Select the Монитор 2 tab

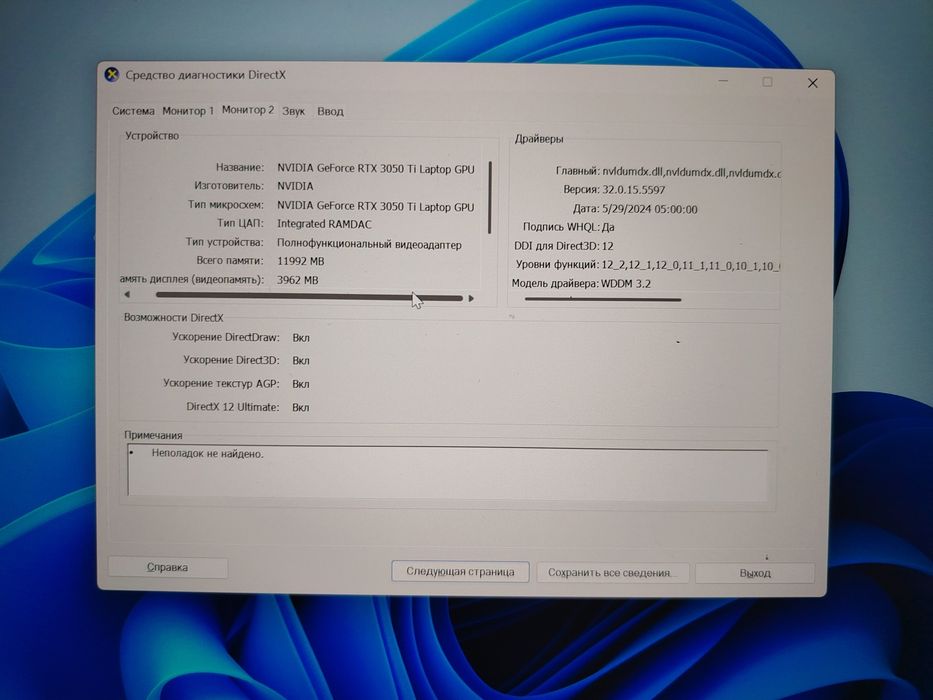(248, 110)
